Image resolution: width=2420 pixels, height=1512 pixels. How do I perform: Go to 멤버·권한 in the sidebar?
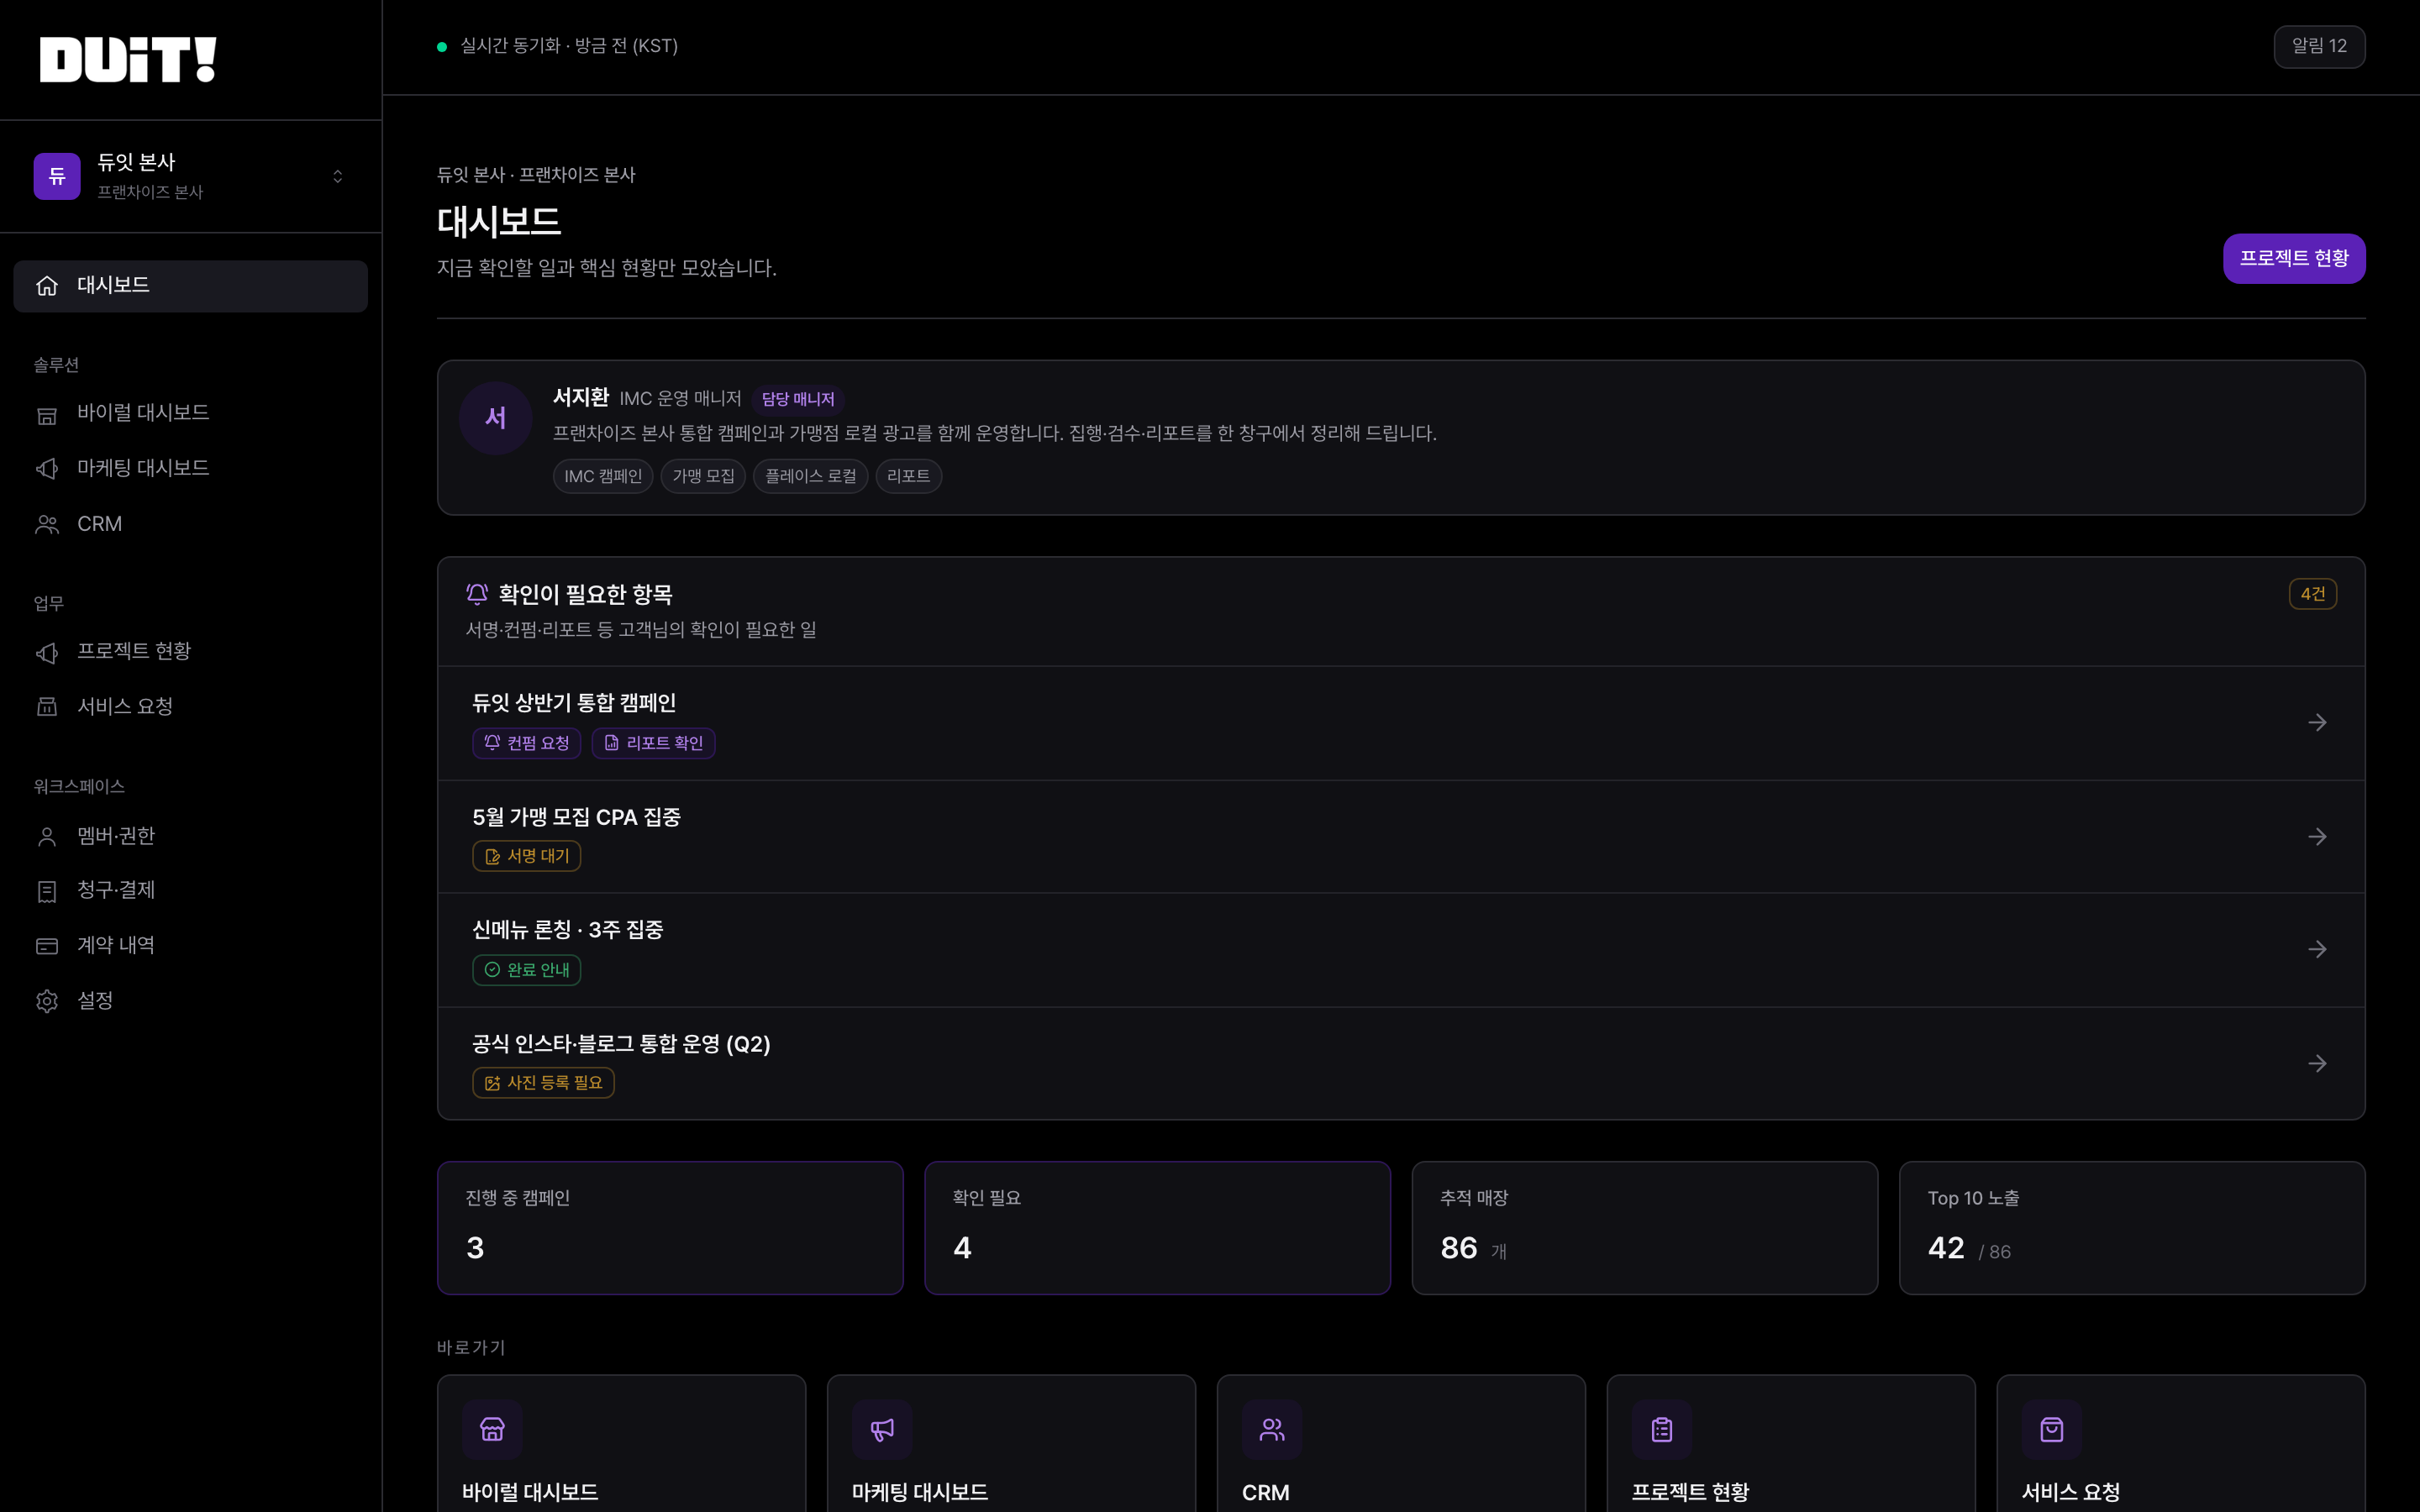(x=190, y=836)
